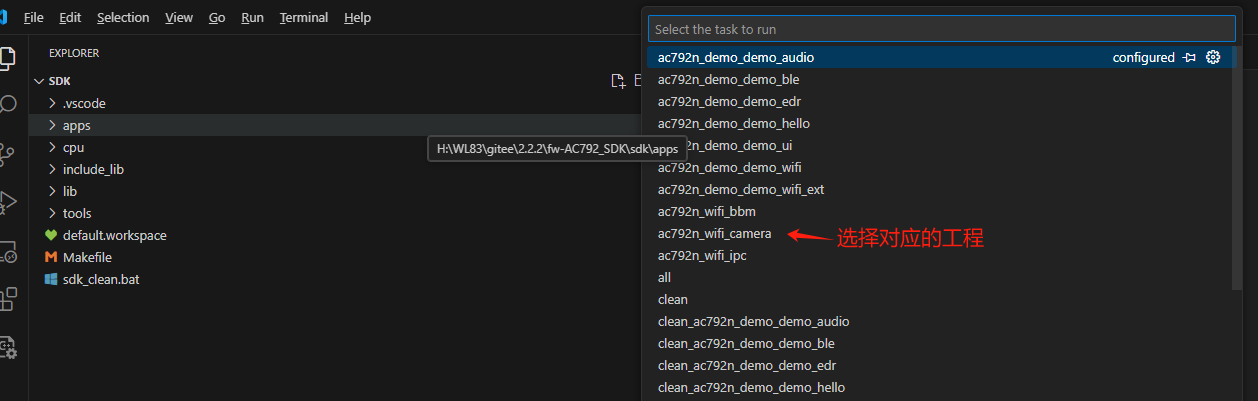The height and width of the screenshot is (401, 1258).
Task: Select the ac792n_demo_demo_ble task
Action: click(x=942, y=79)
